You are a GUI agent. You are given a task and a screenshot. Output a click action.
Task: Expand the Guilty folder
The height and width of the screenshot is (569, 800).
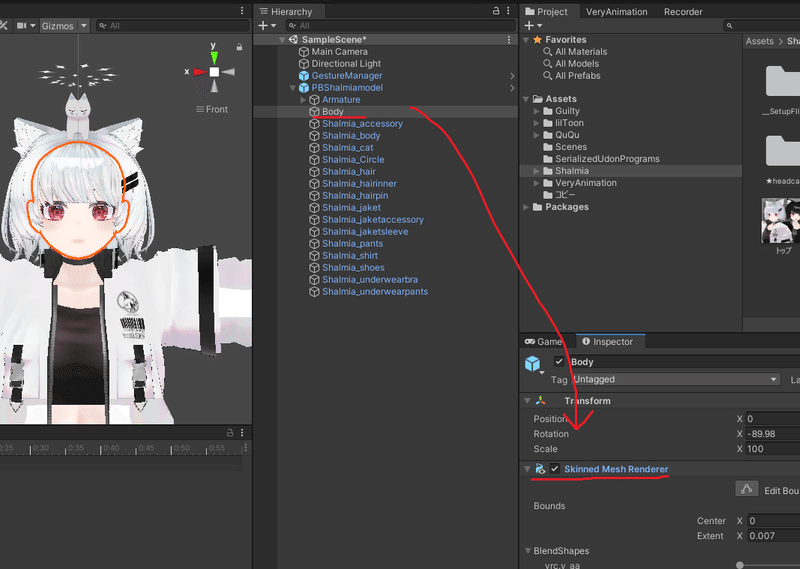coord(536,111)
